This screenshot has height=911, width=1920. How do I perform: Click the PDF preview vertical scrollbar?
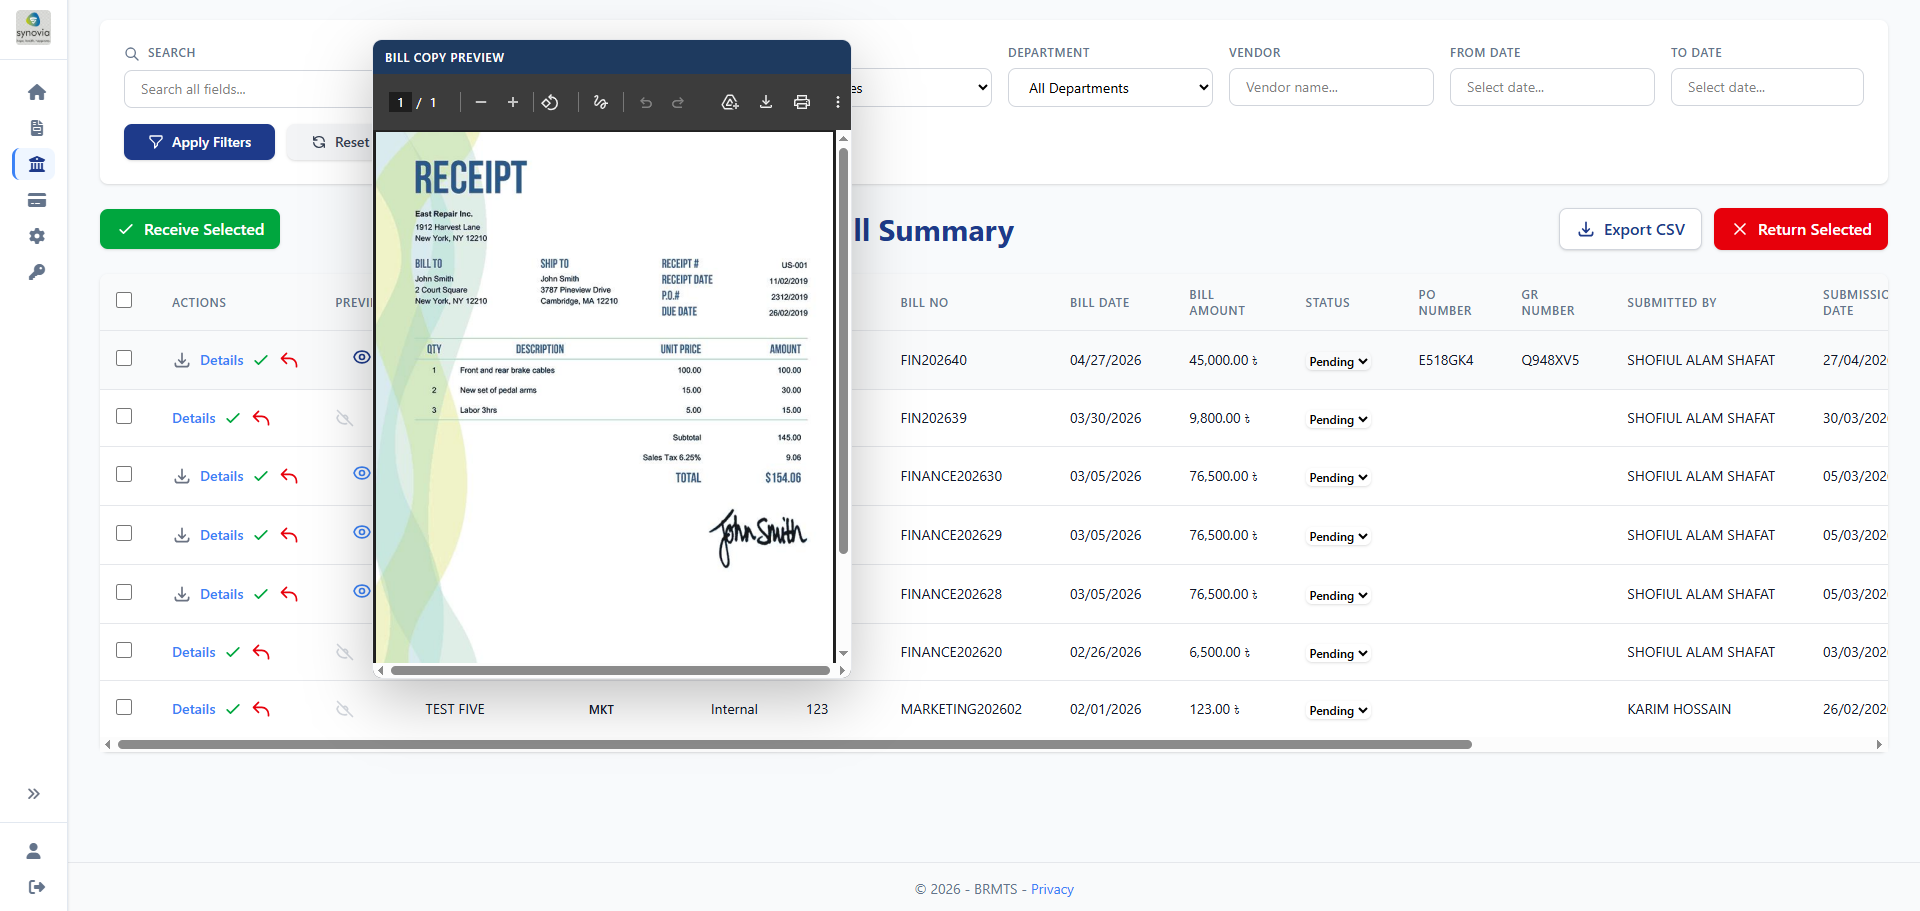(x=843, y=350)
